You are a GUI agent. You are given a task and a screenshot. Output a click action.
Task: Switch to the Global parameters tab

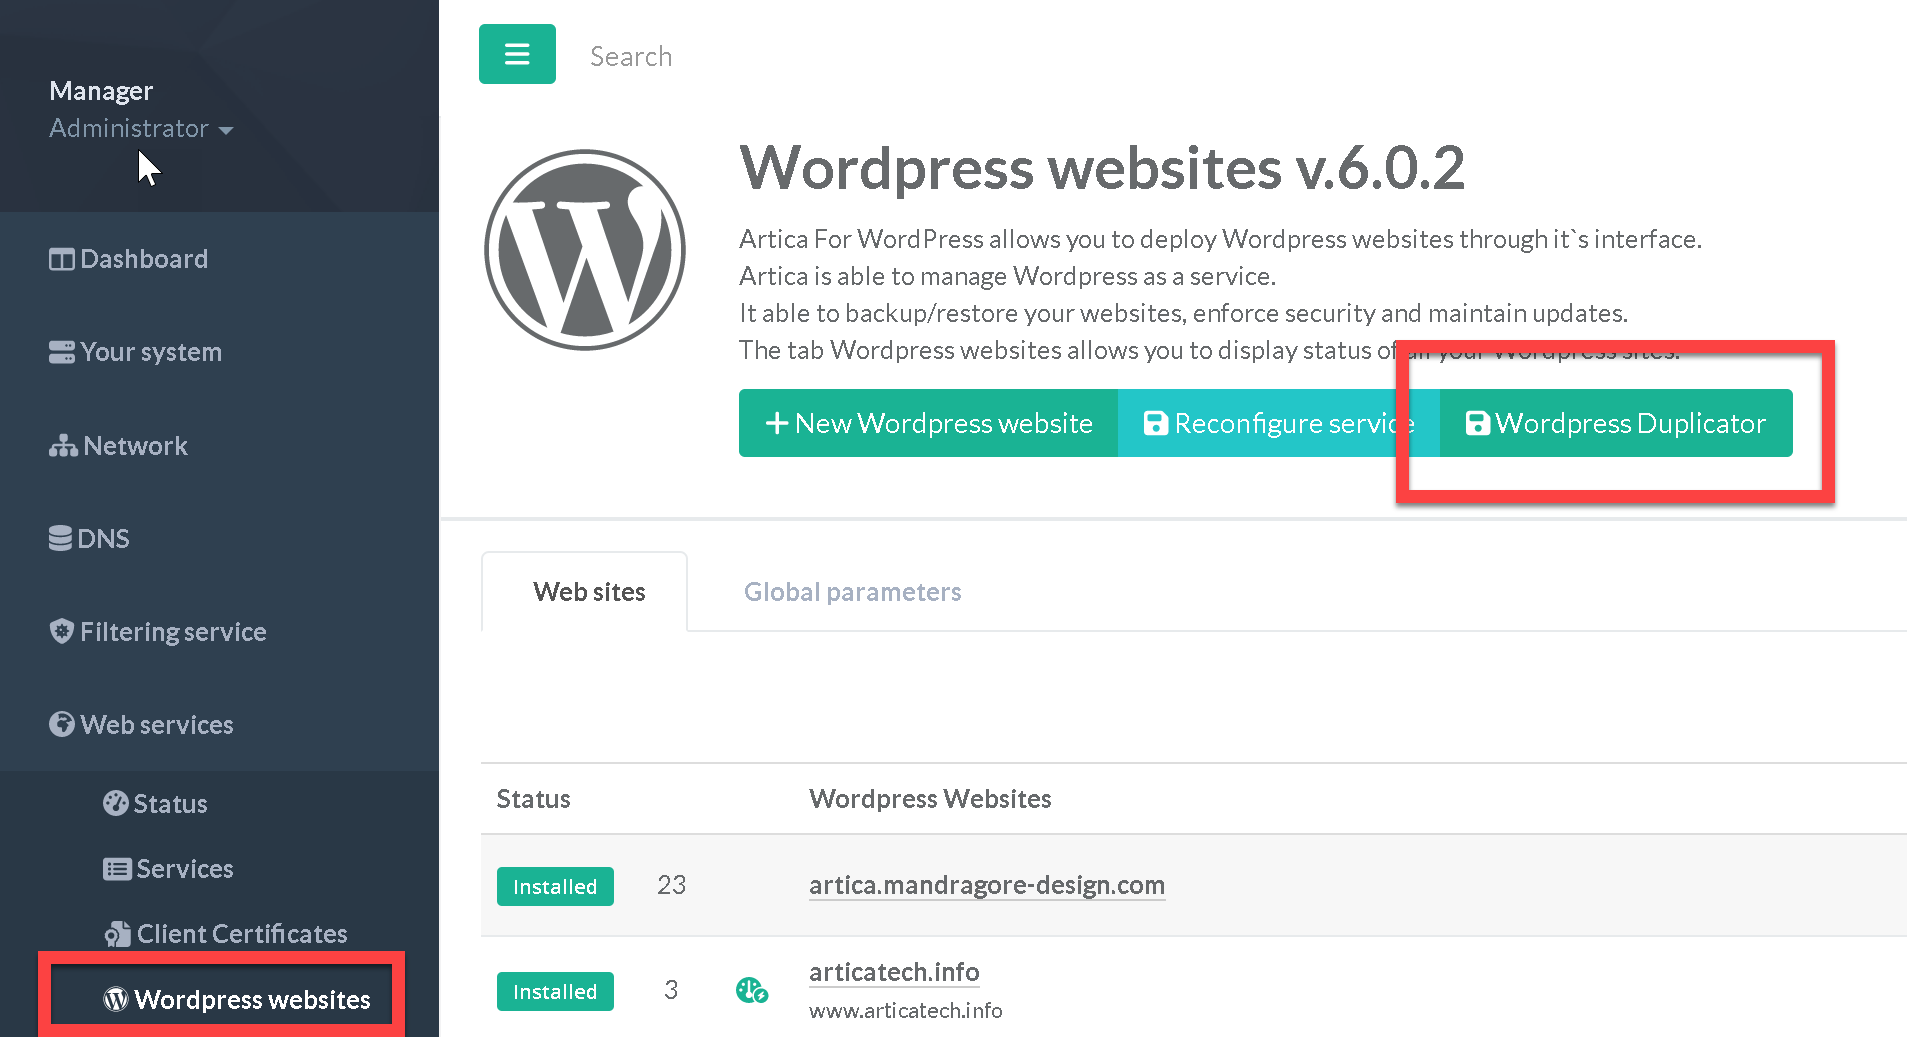coord(852,592)
